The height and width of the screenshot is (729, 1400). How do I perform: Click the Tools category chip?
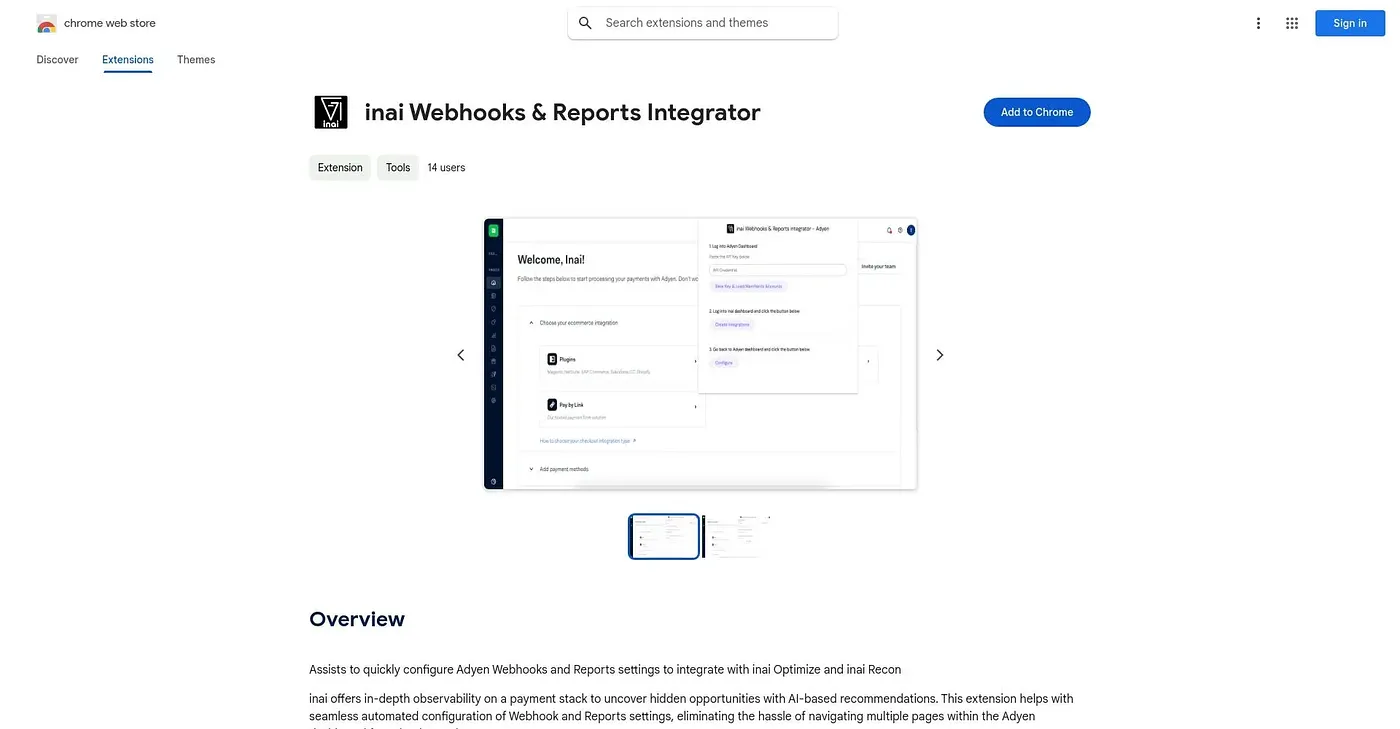398,167
